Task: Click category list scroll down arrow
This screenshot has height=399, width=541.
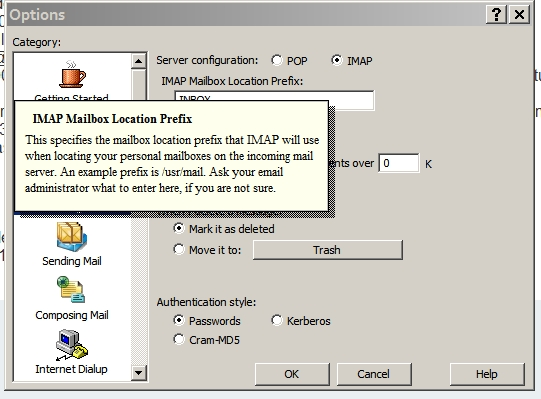Action: 139,373
